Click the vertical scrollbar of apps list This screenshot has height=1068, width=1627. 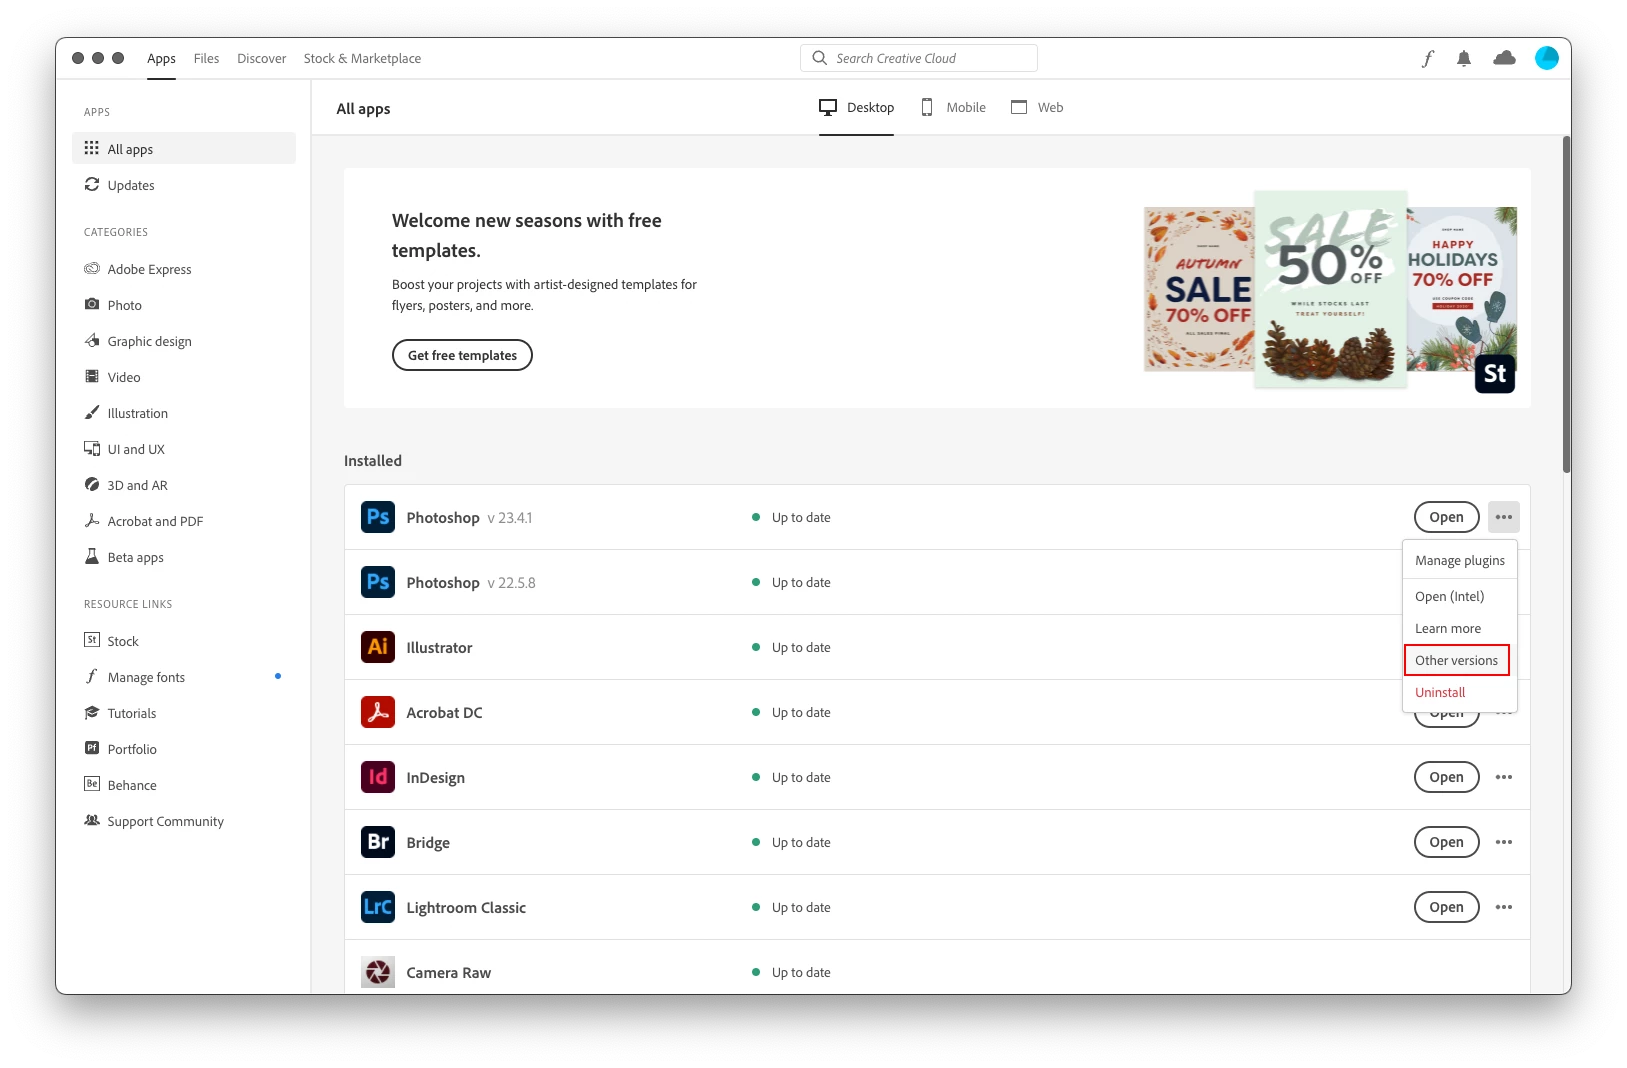click(1566, 305)
